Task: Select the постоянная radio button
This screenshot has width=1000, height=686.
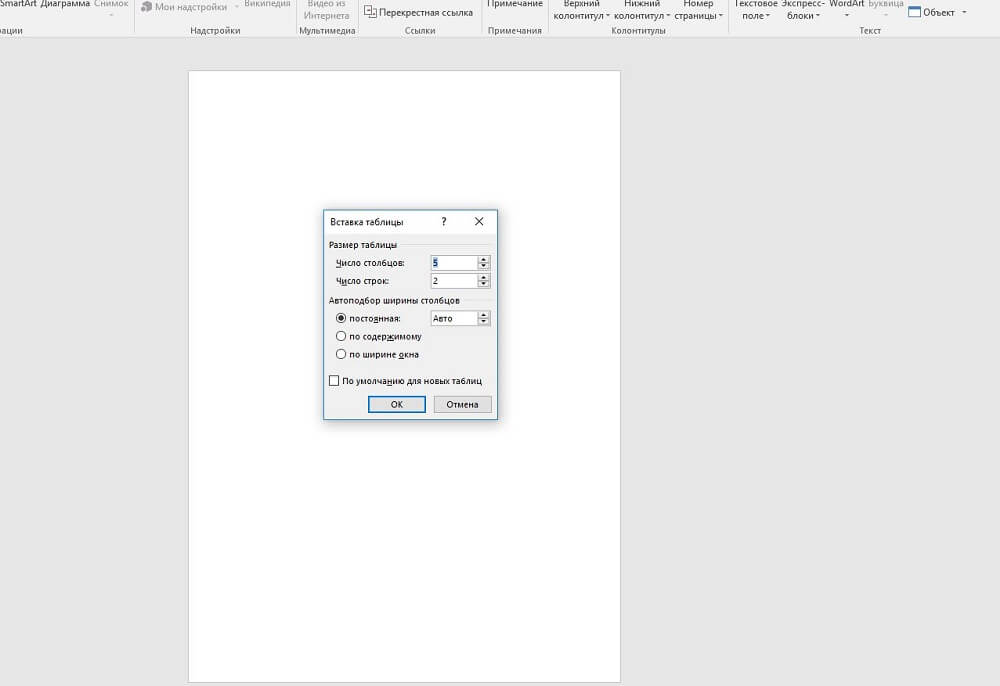Action: tap(341, 318)
